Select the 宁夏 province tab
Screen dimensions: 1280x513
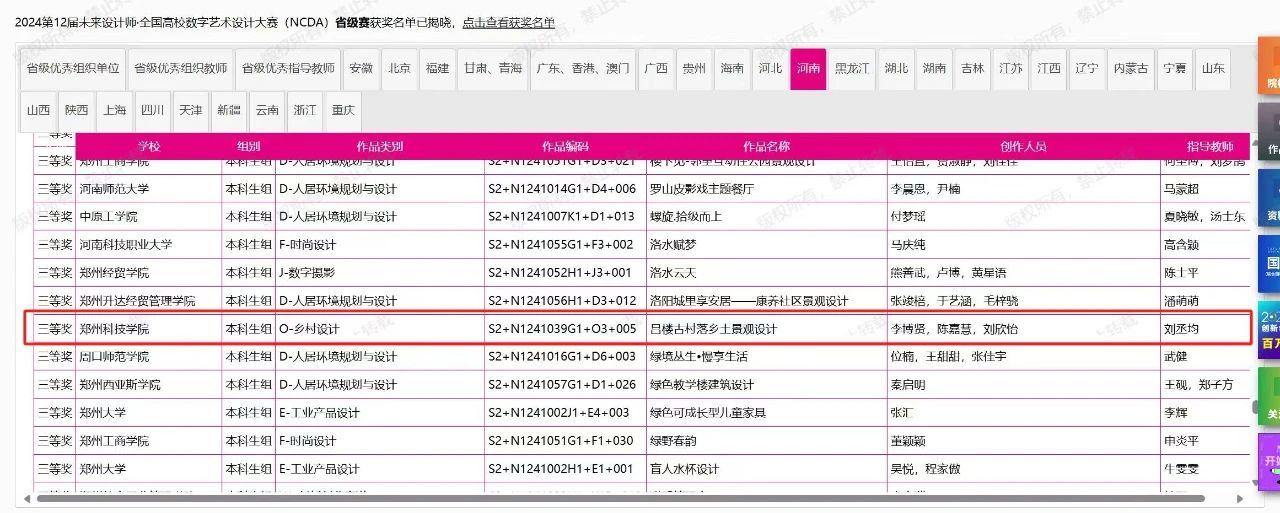(1176, 69)
